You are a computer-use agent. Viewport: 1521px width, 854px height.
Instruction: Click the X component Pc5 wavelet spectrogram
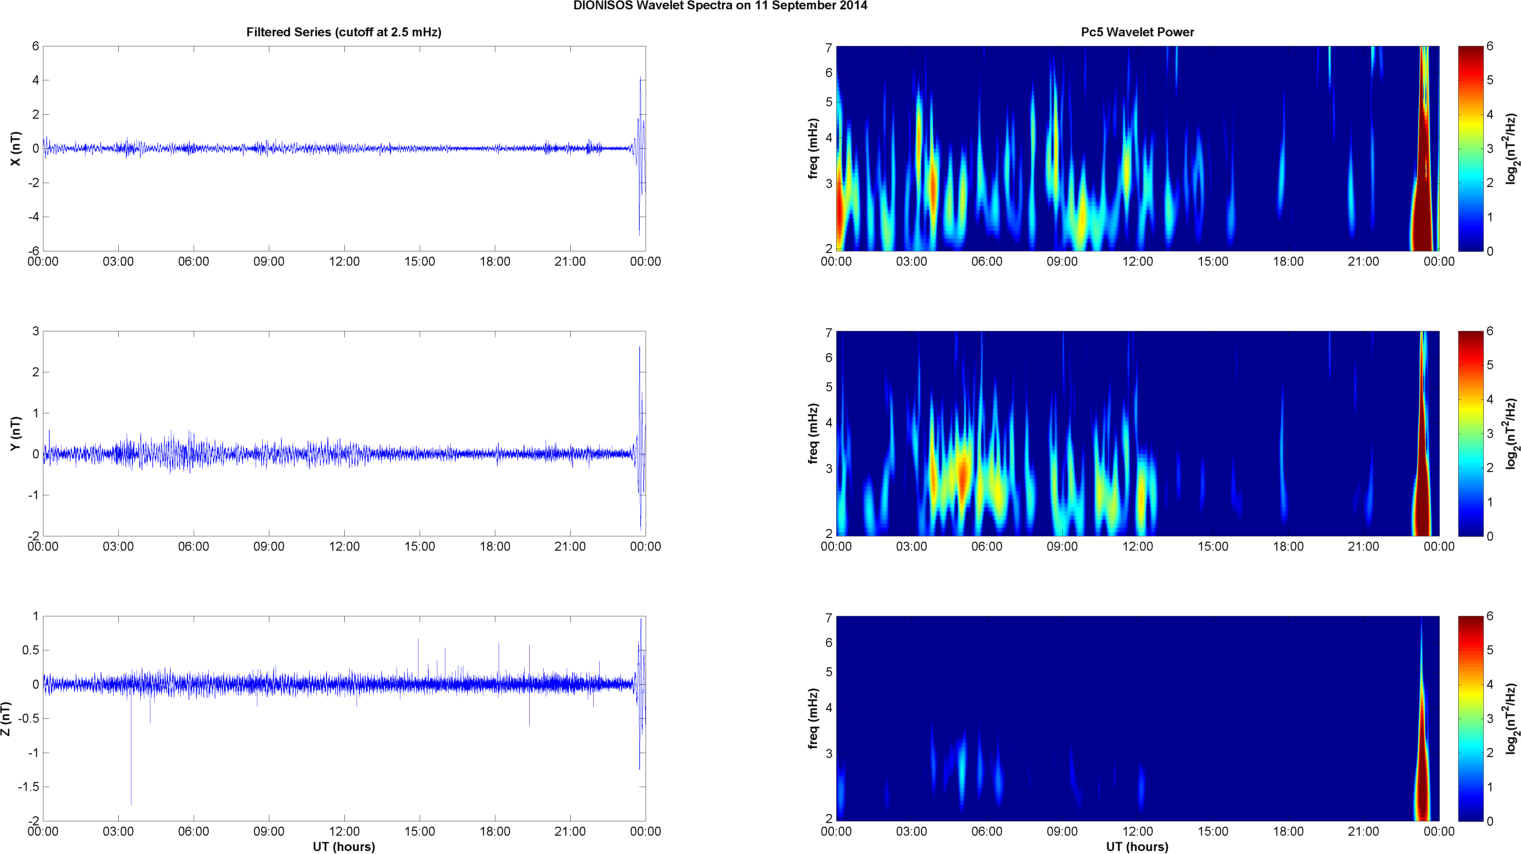pyautogui.click(x=1137, y=148)
